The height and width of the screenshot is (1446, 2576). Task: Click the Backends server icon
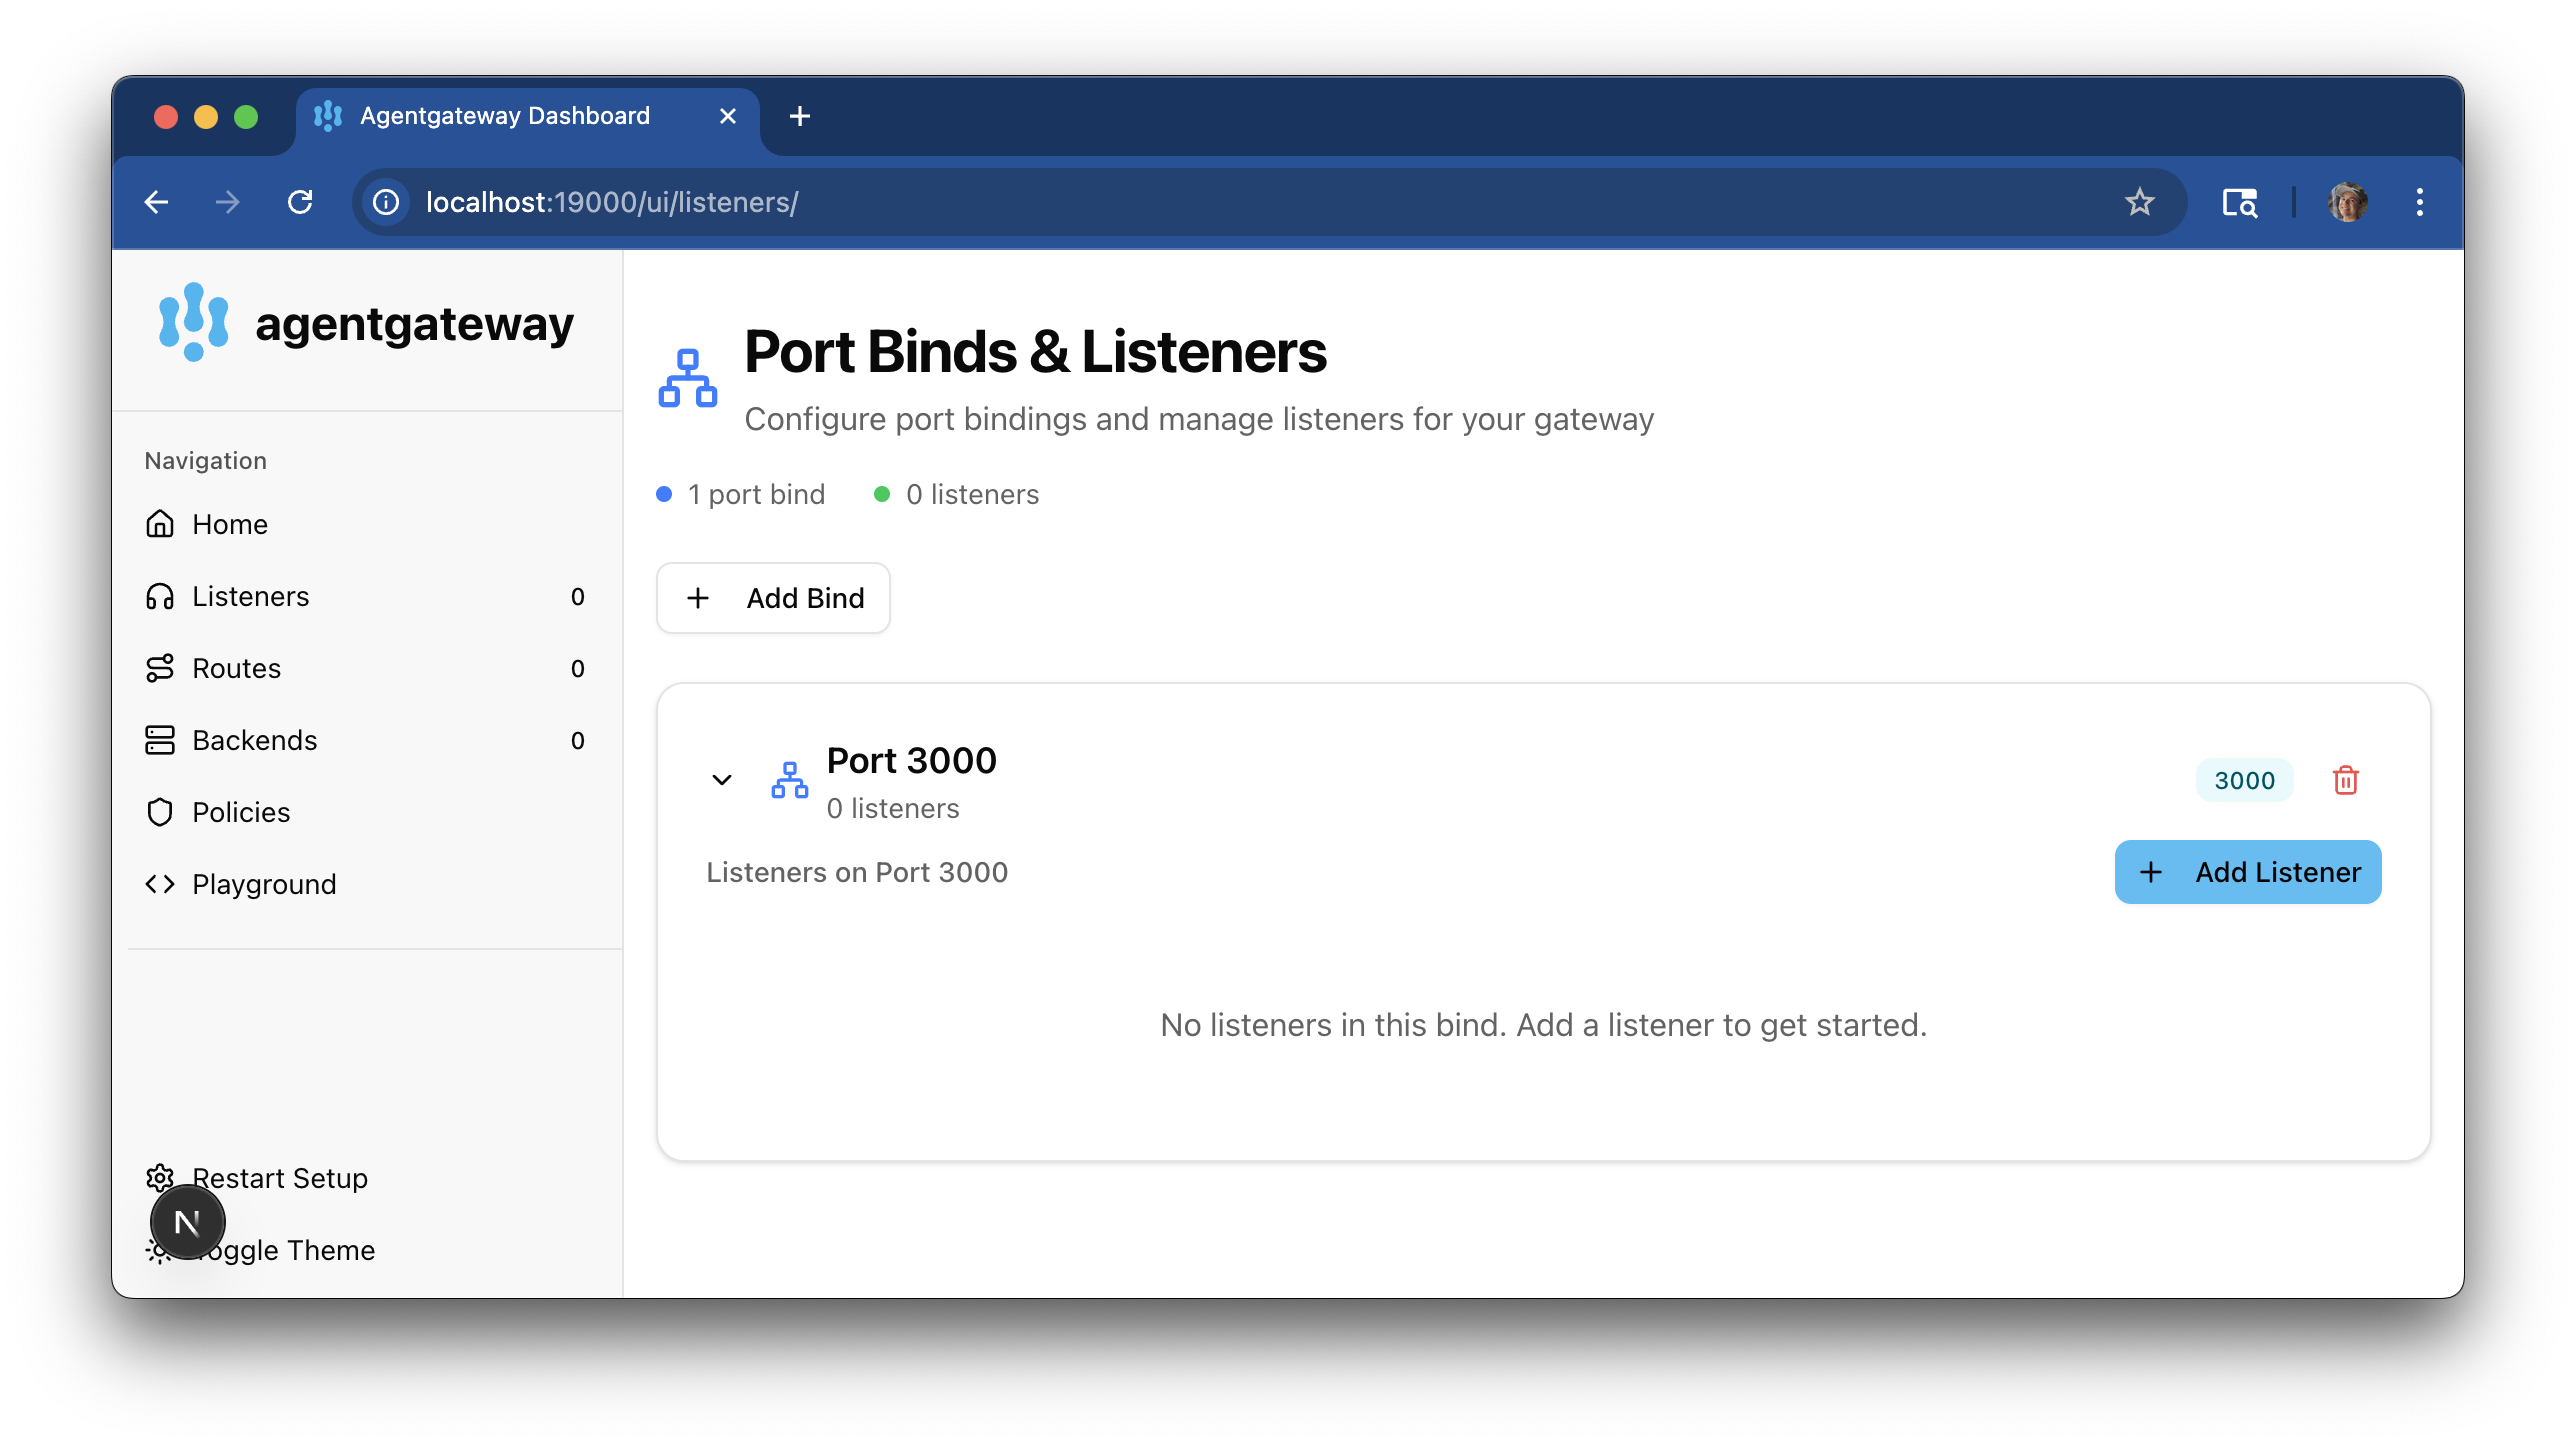(160, 740)
